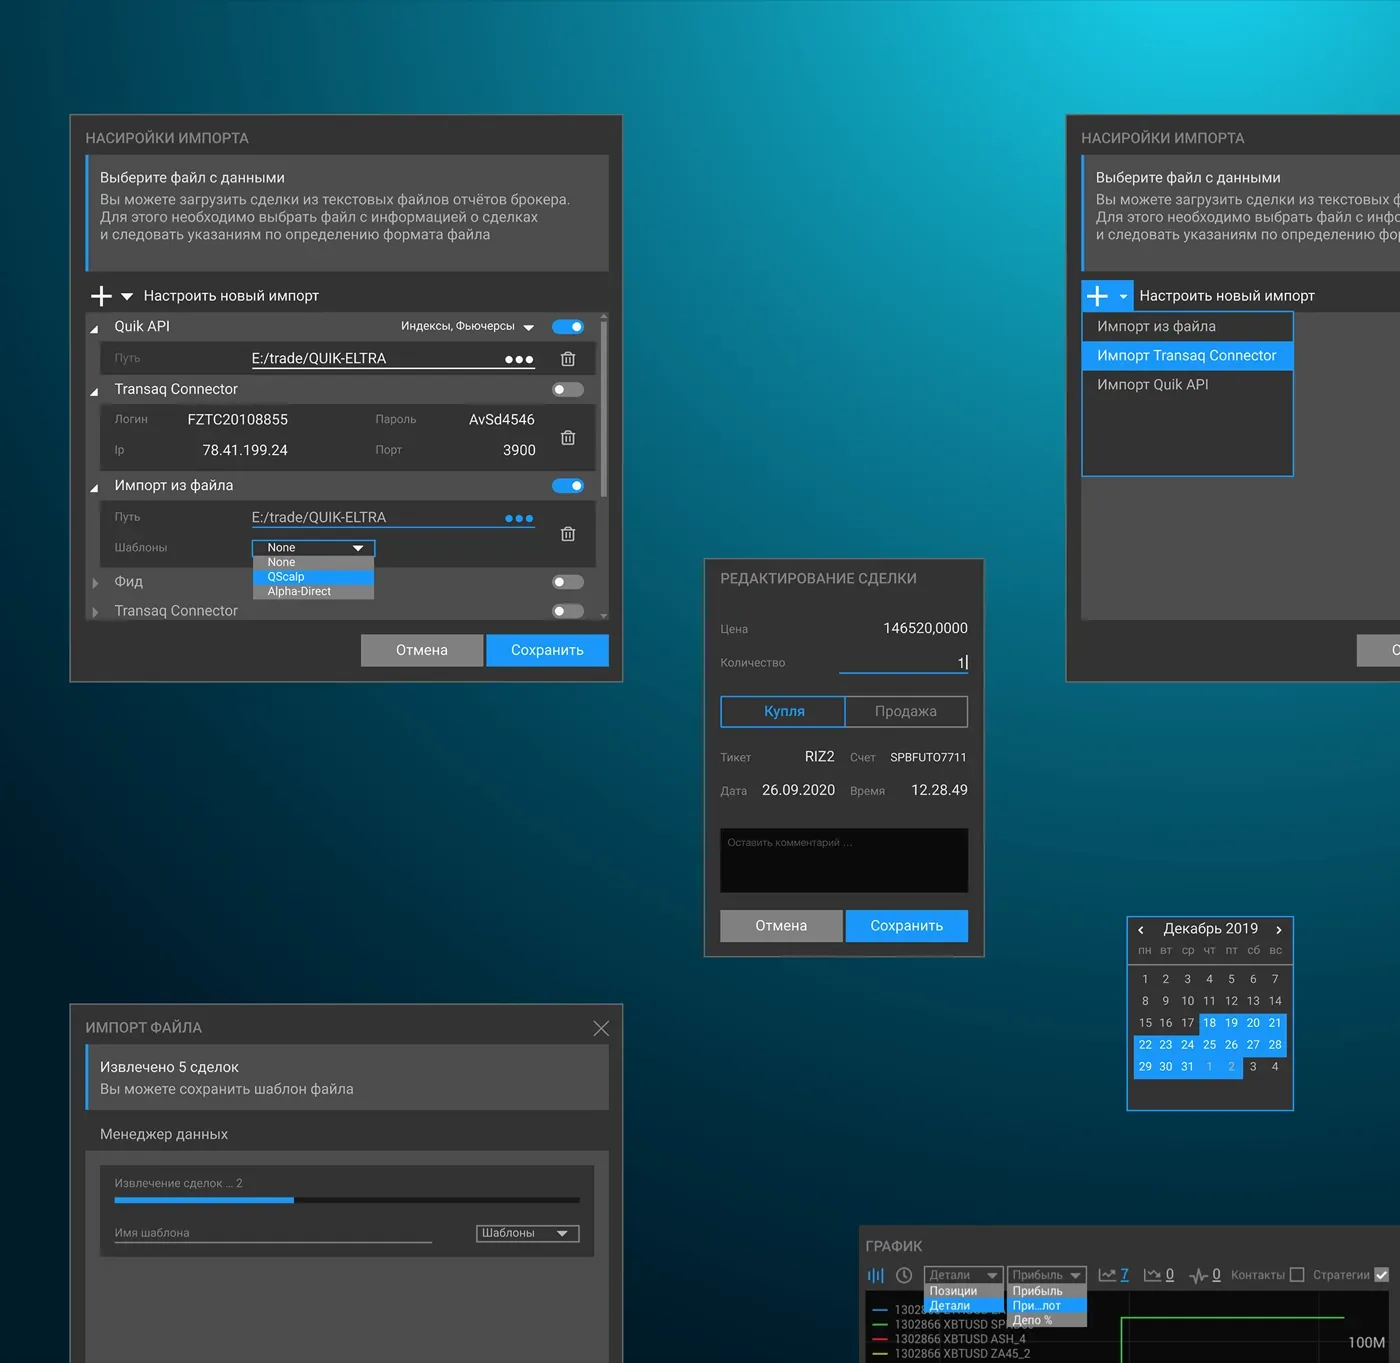Choose QScalp from the templates list
The width and height of the screenshot is (1400, 1363).
pyautogui.click(x=313, y=577)
